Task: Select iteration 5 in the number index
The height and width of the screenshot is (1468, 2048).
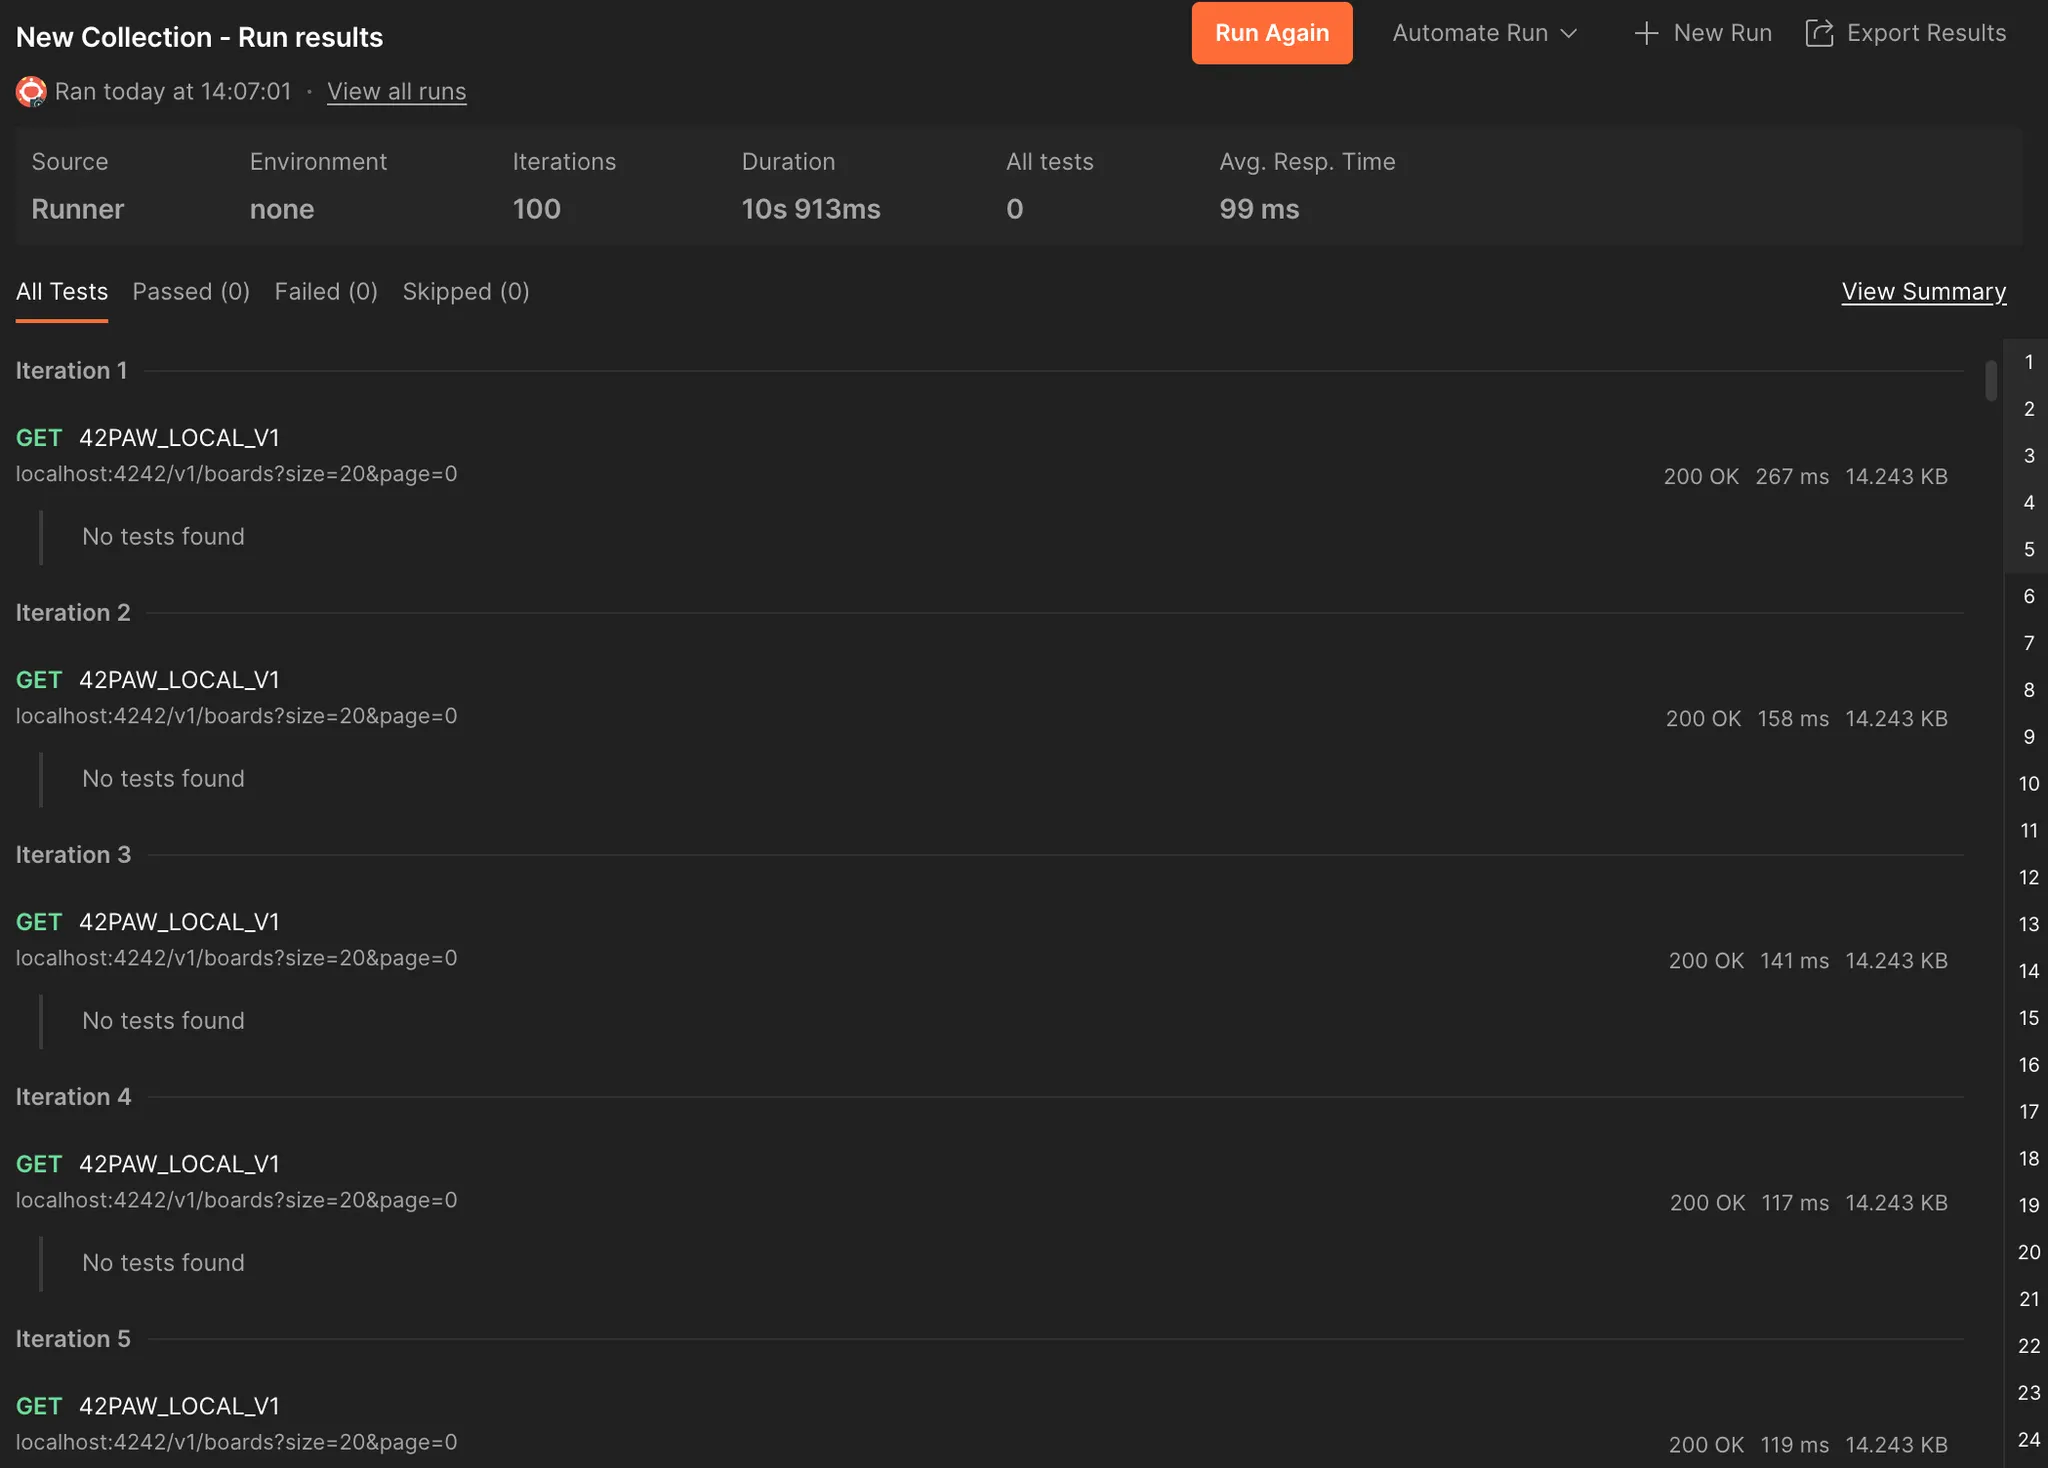Action: (x=2028, y=549)
